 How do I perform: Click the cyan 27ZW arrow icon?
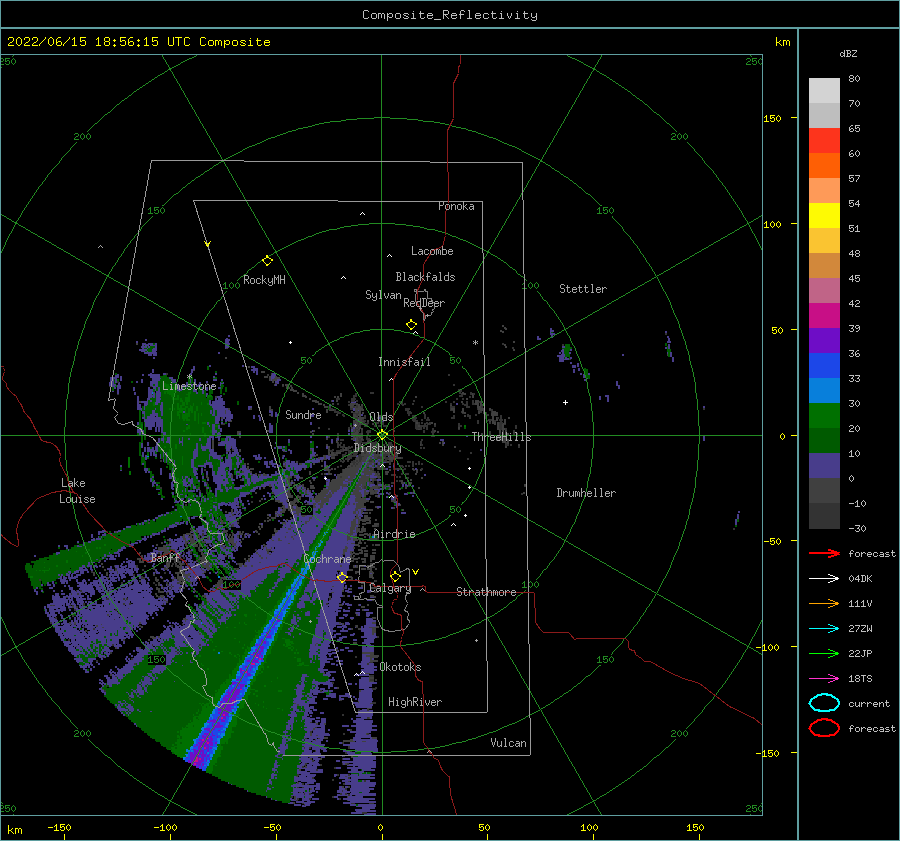click(x=824, y=629)
